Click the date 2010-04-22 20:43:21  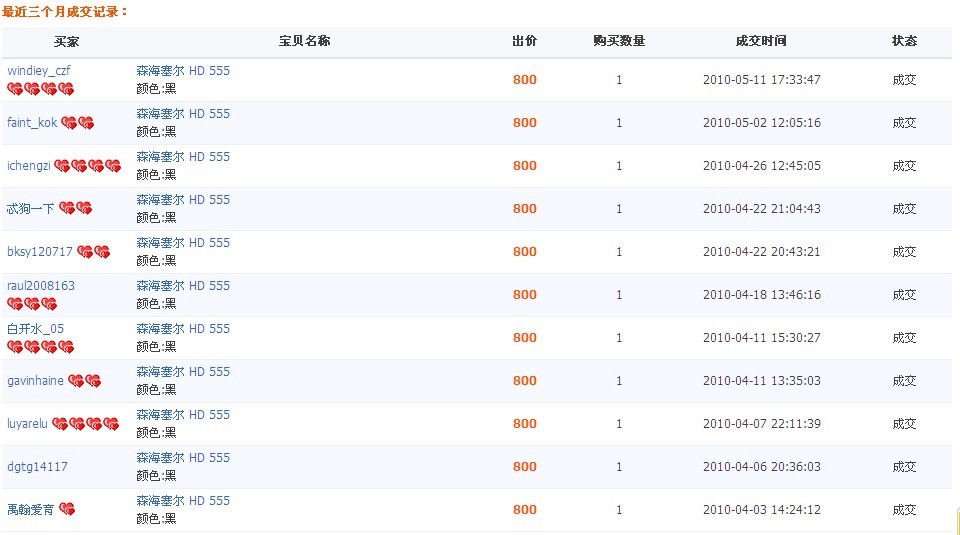[x=762, y=252]
